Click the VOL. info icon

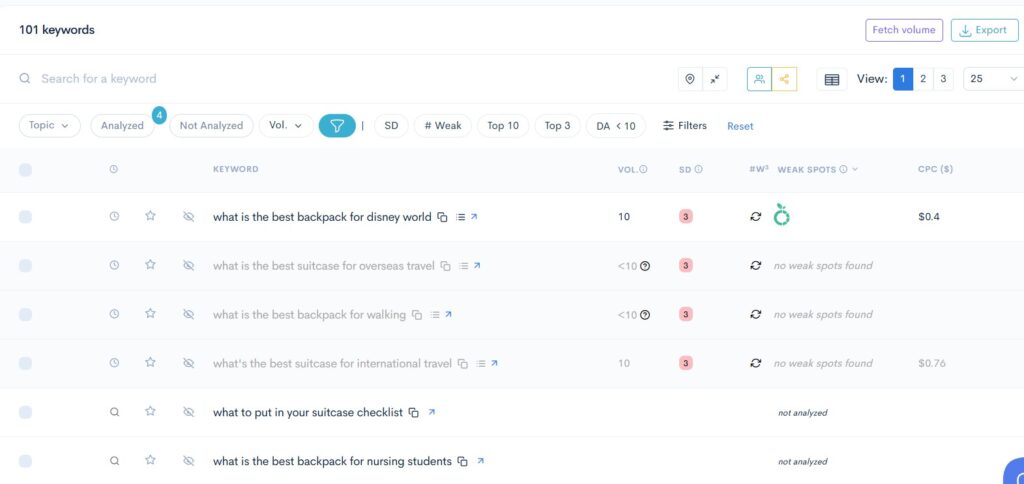pos(643,169)
